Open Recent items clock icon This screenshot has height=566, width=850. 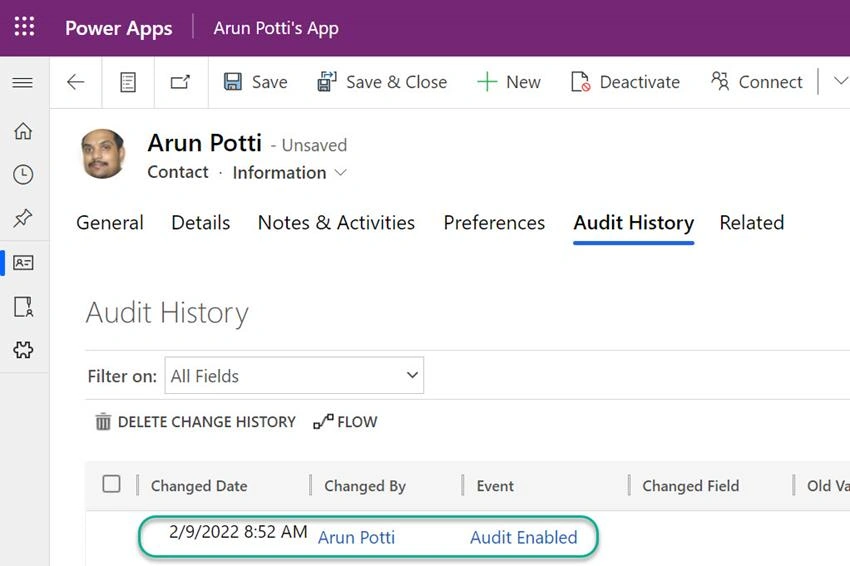23,175
